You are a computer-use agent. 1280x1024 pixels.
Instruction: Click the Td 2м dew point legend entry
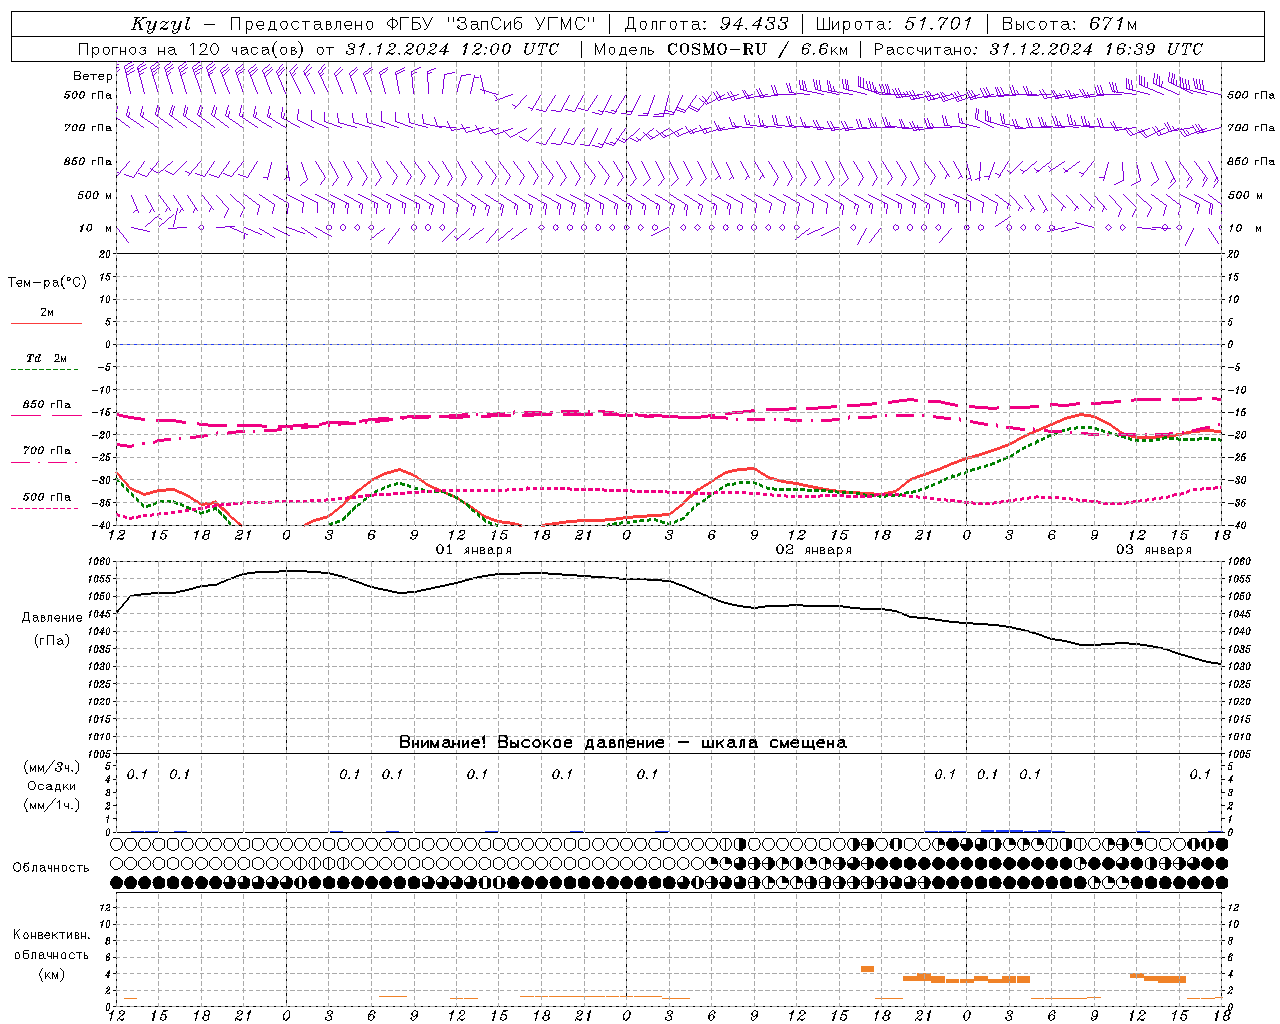46,359
